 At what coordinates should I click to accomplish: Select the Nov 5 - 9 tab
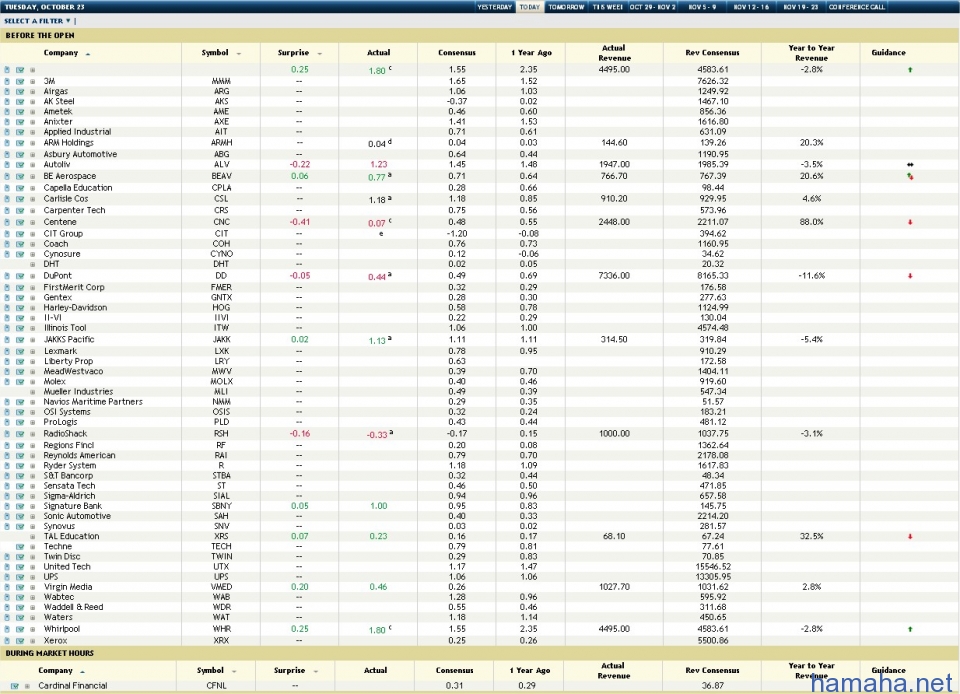[702, 7]
